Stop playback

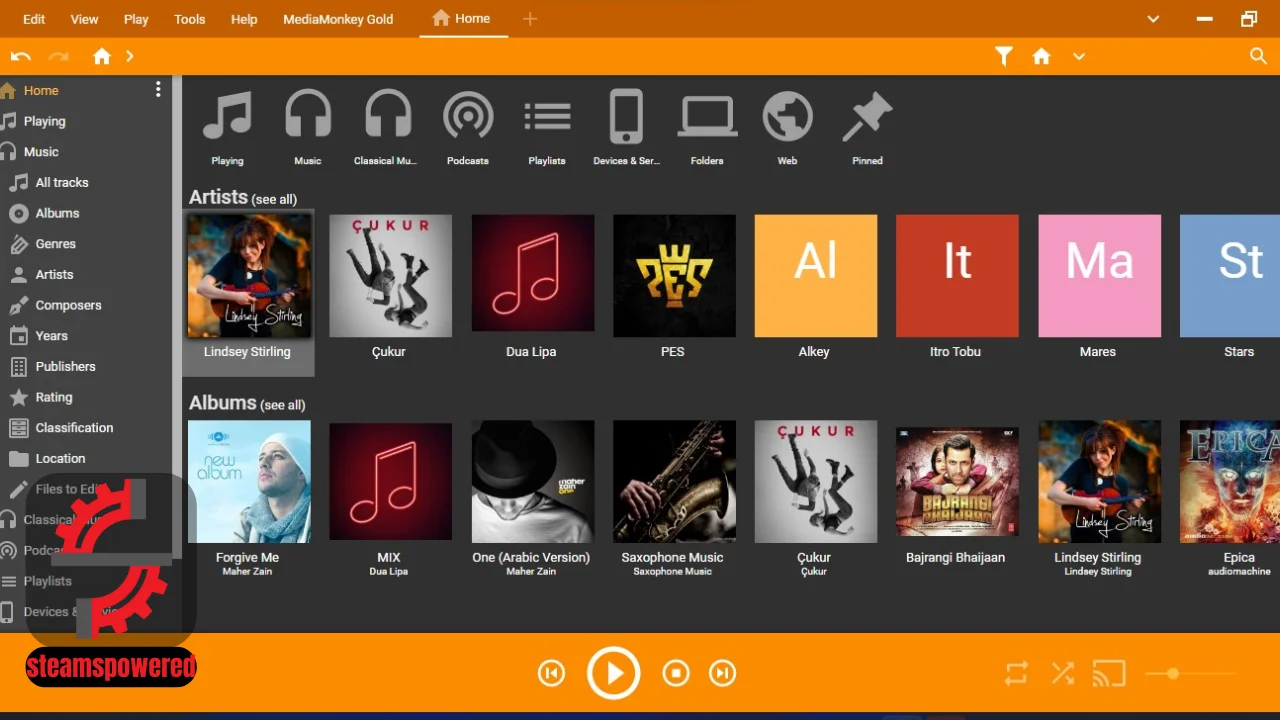click(676, 674)
